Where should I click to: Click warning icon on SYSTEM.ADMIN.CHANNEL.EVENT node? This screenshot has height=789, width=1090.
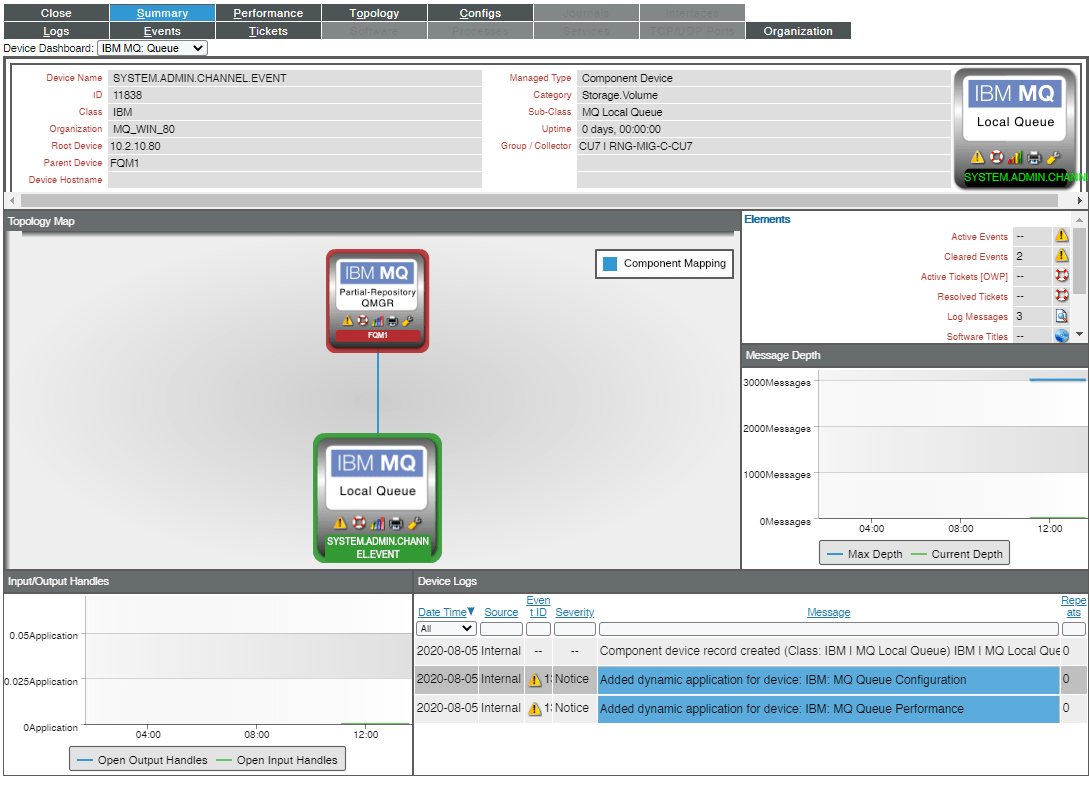pos(340,523)
